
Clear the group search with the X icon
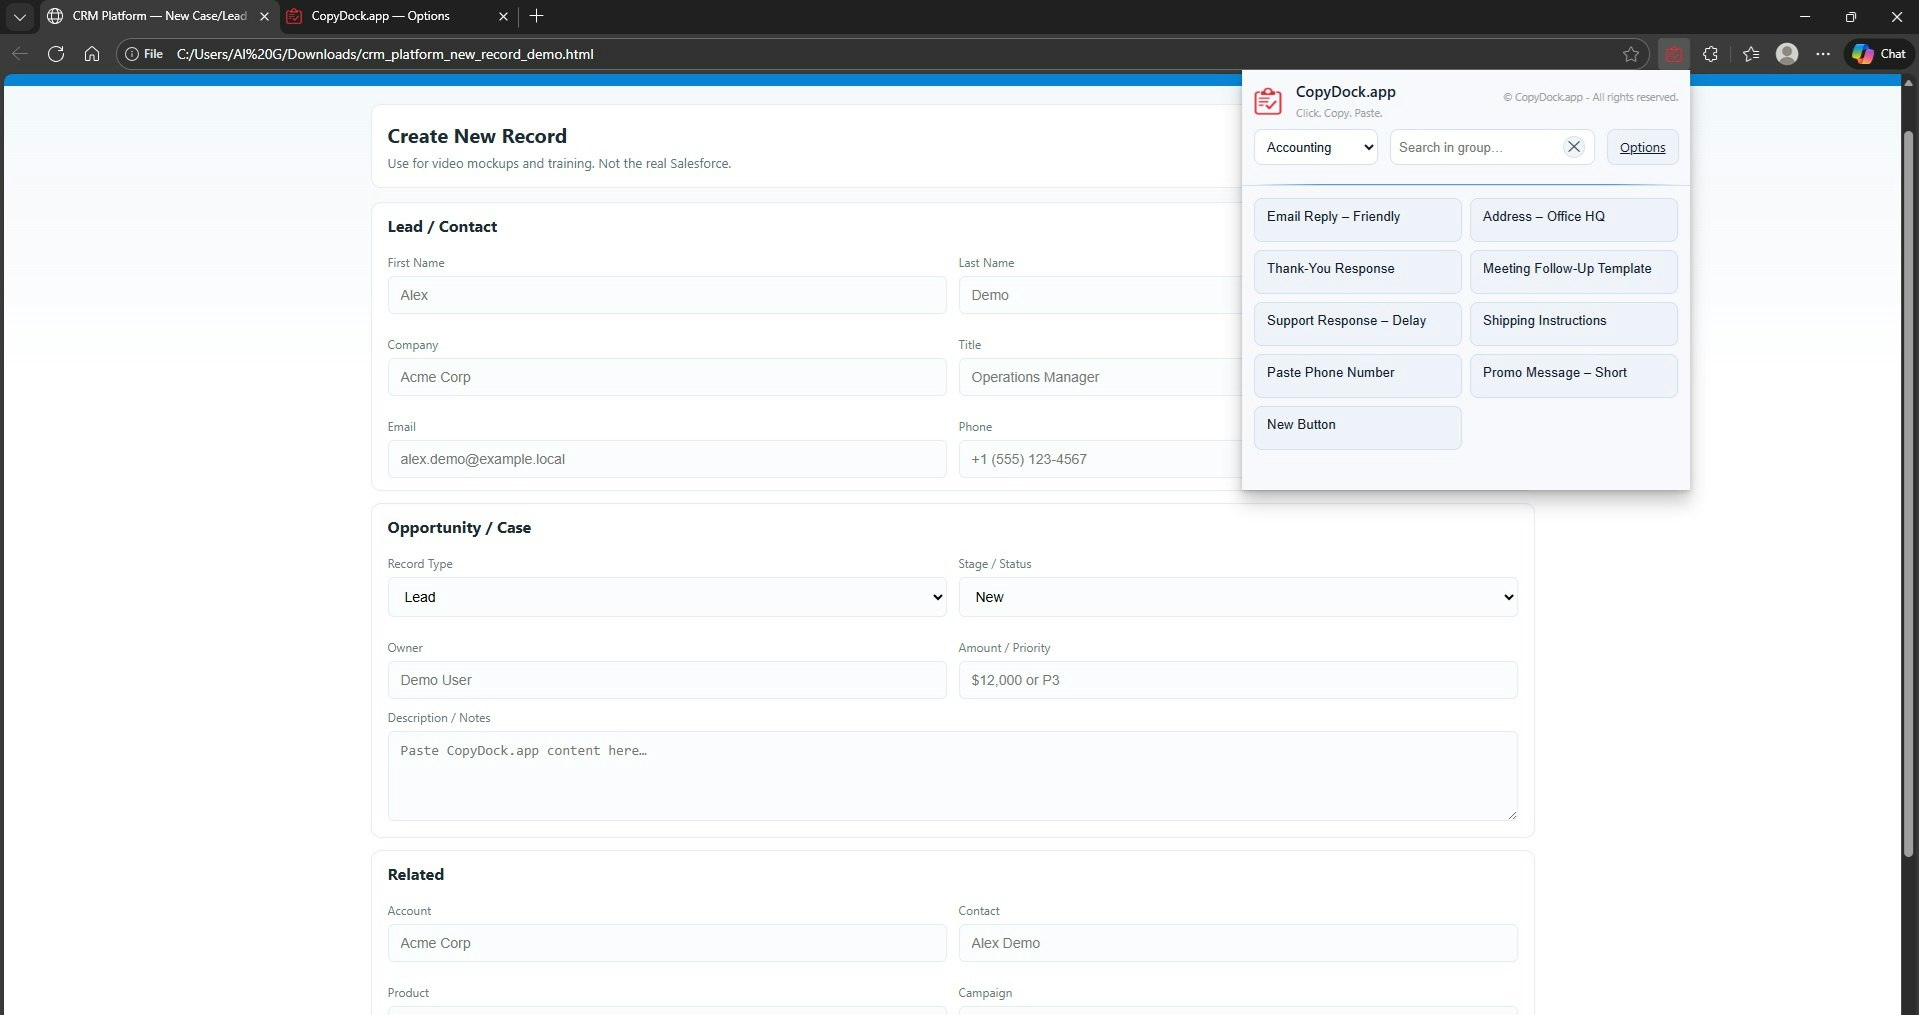1573,146
